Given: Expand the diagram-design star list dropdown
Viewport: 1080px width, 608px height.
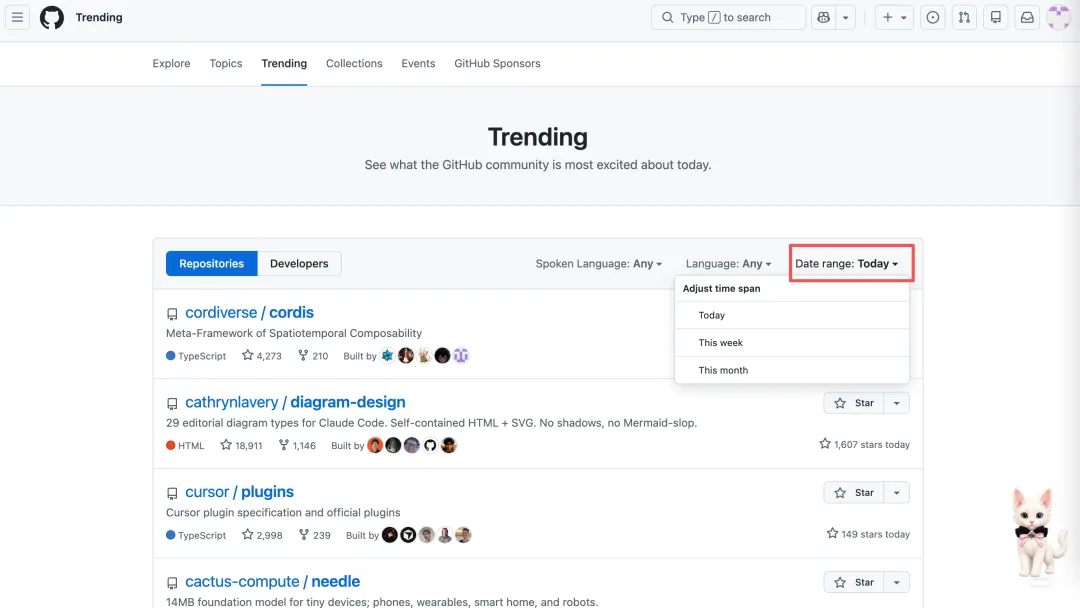Looking at the screenshot, I should [x=896, y=403].
